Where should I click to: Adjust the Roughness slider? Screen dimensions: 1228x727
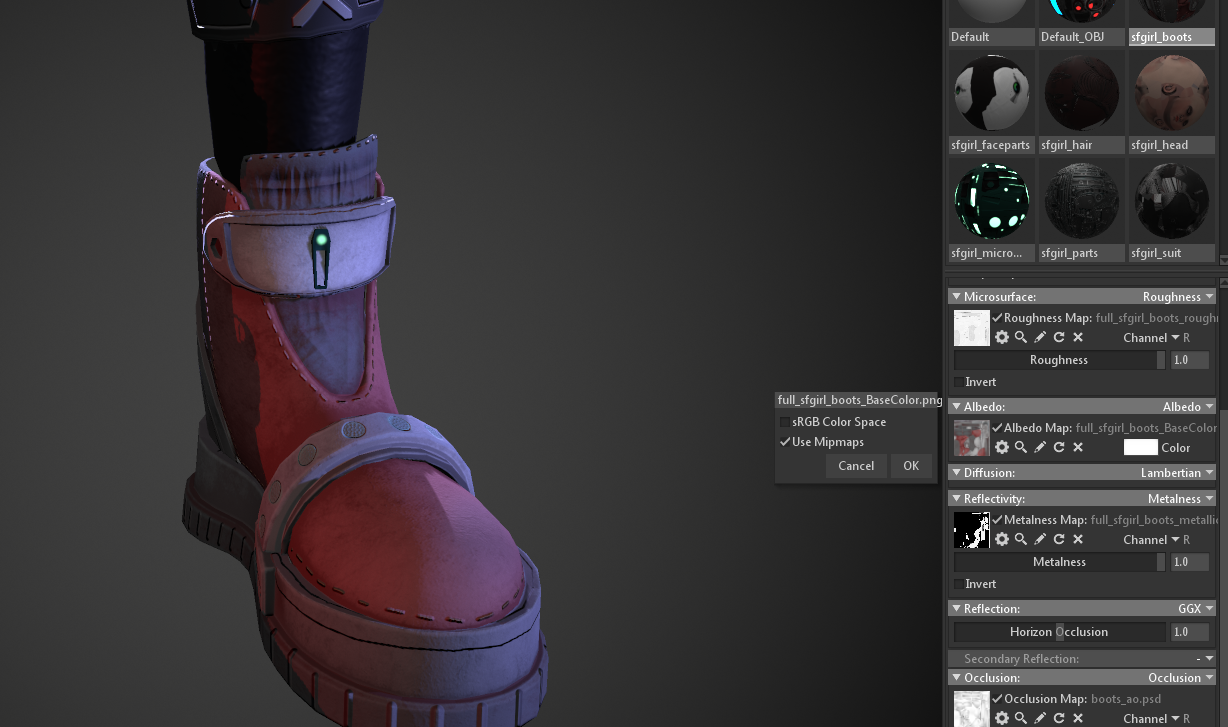pyautogui.click(x=1059, y=360)
